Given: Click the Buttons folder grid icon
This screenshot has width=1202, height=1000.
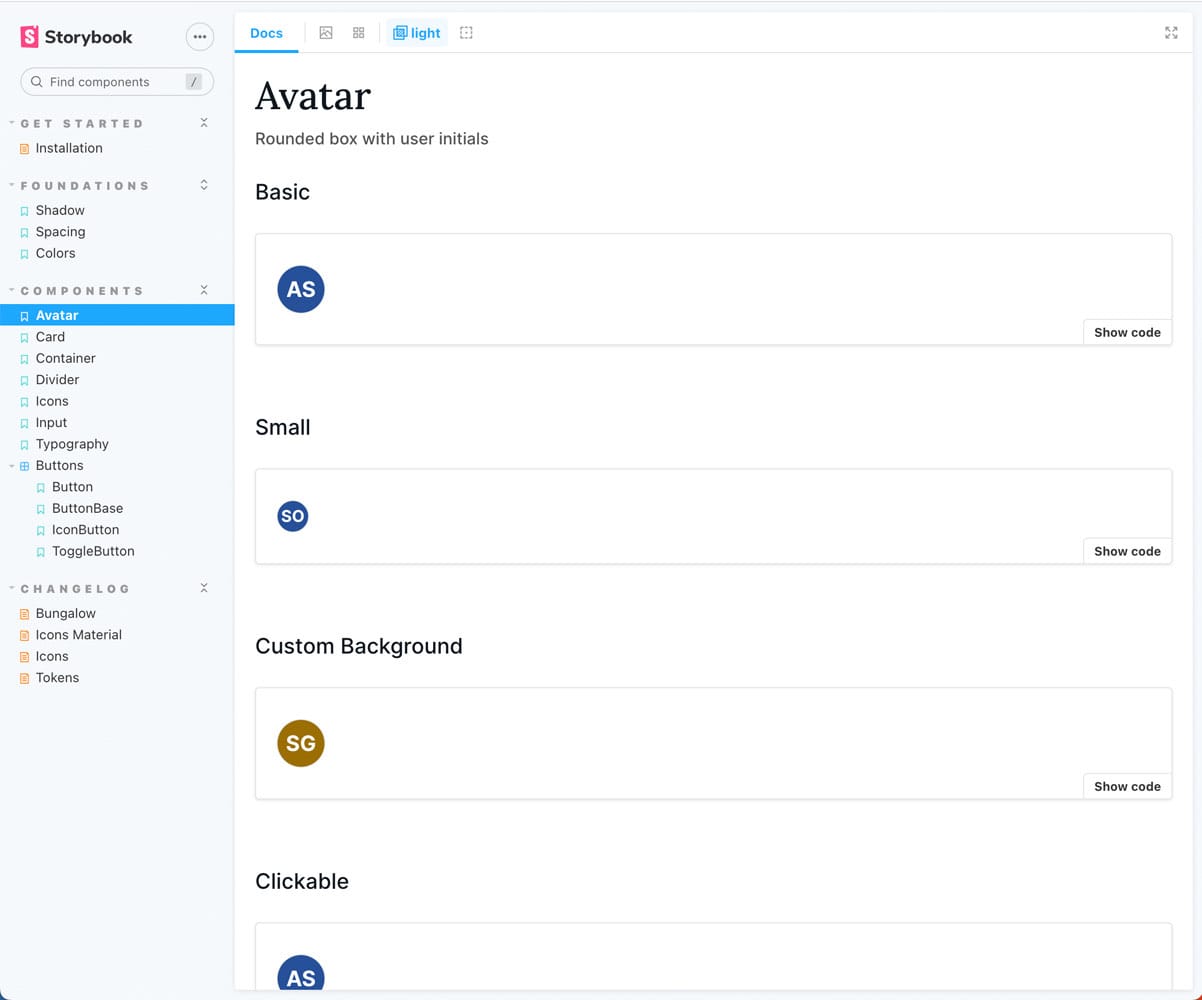Looking at the screenshot, I should point(25,466).
